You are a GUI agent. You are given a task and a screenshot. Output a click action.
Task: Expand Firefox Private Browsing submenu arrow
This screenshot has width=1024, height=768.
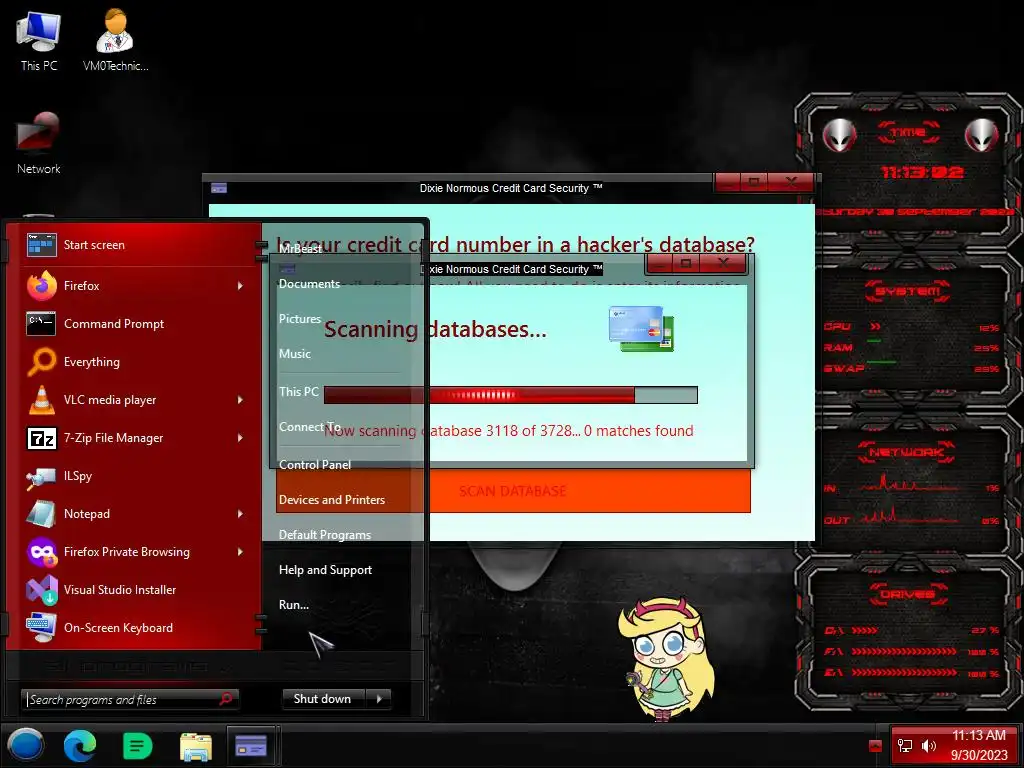pyautogui.click(x=240, y=552)
